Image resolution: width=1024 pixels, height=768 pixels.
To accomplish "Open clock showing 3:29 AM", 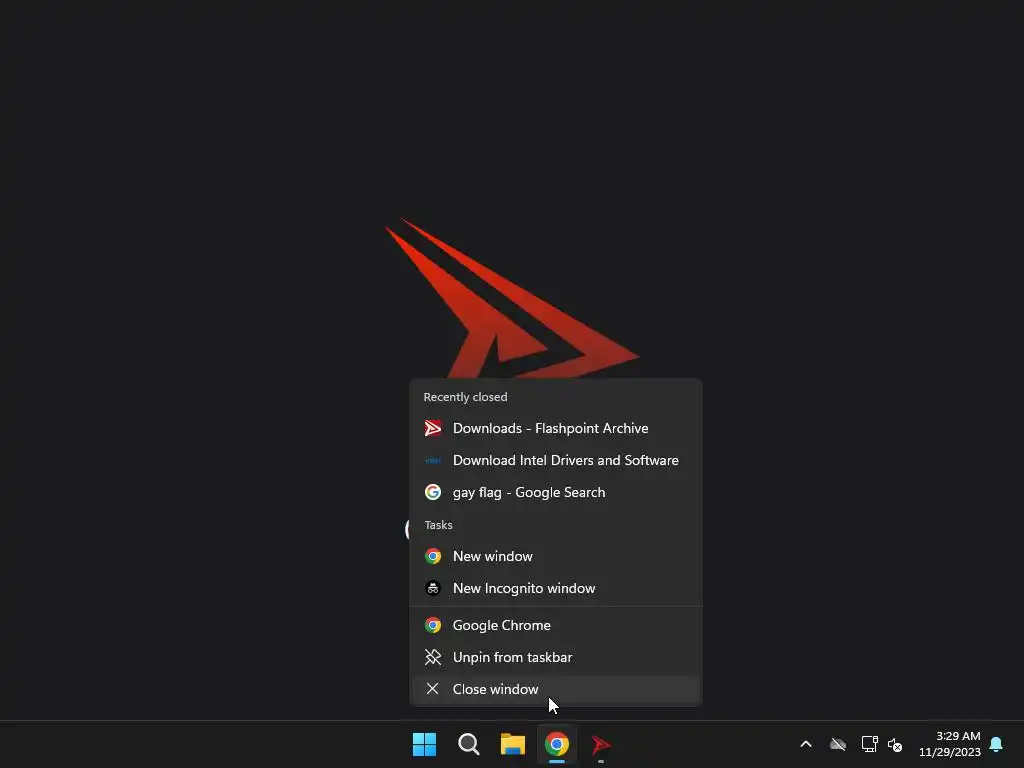I will (950, 744).
